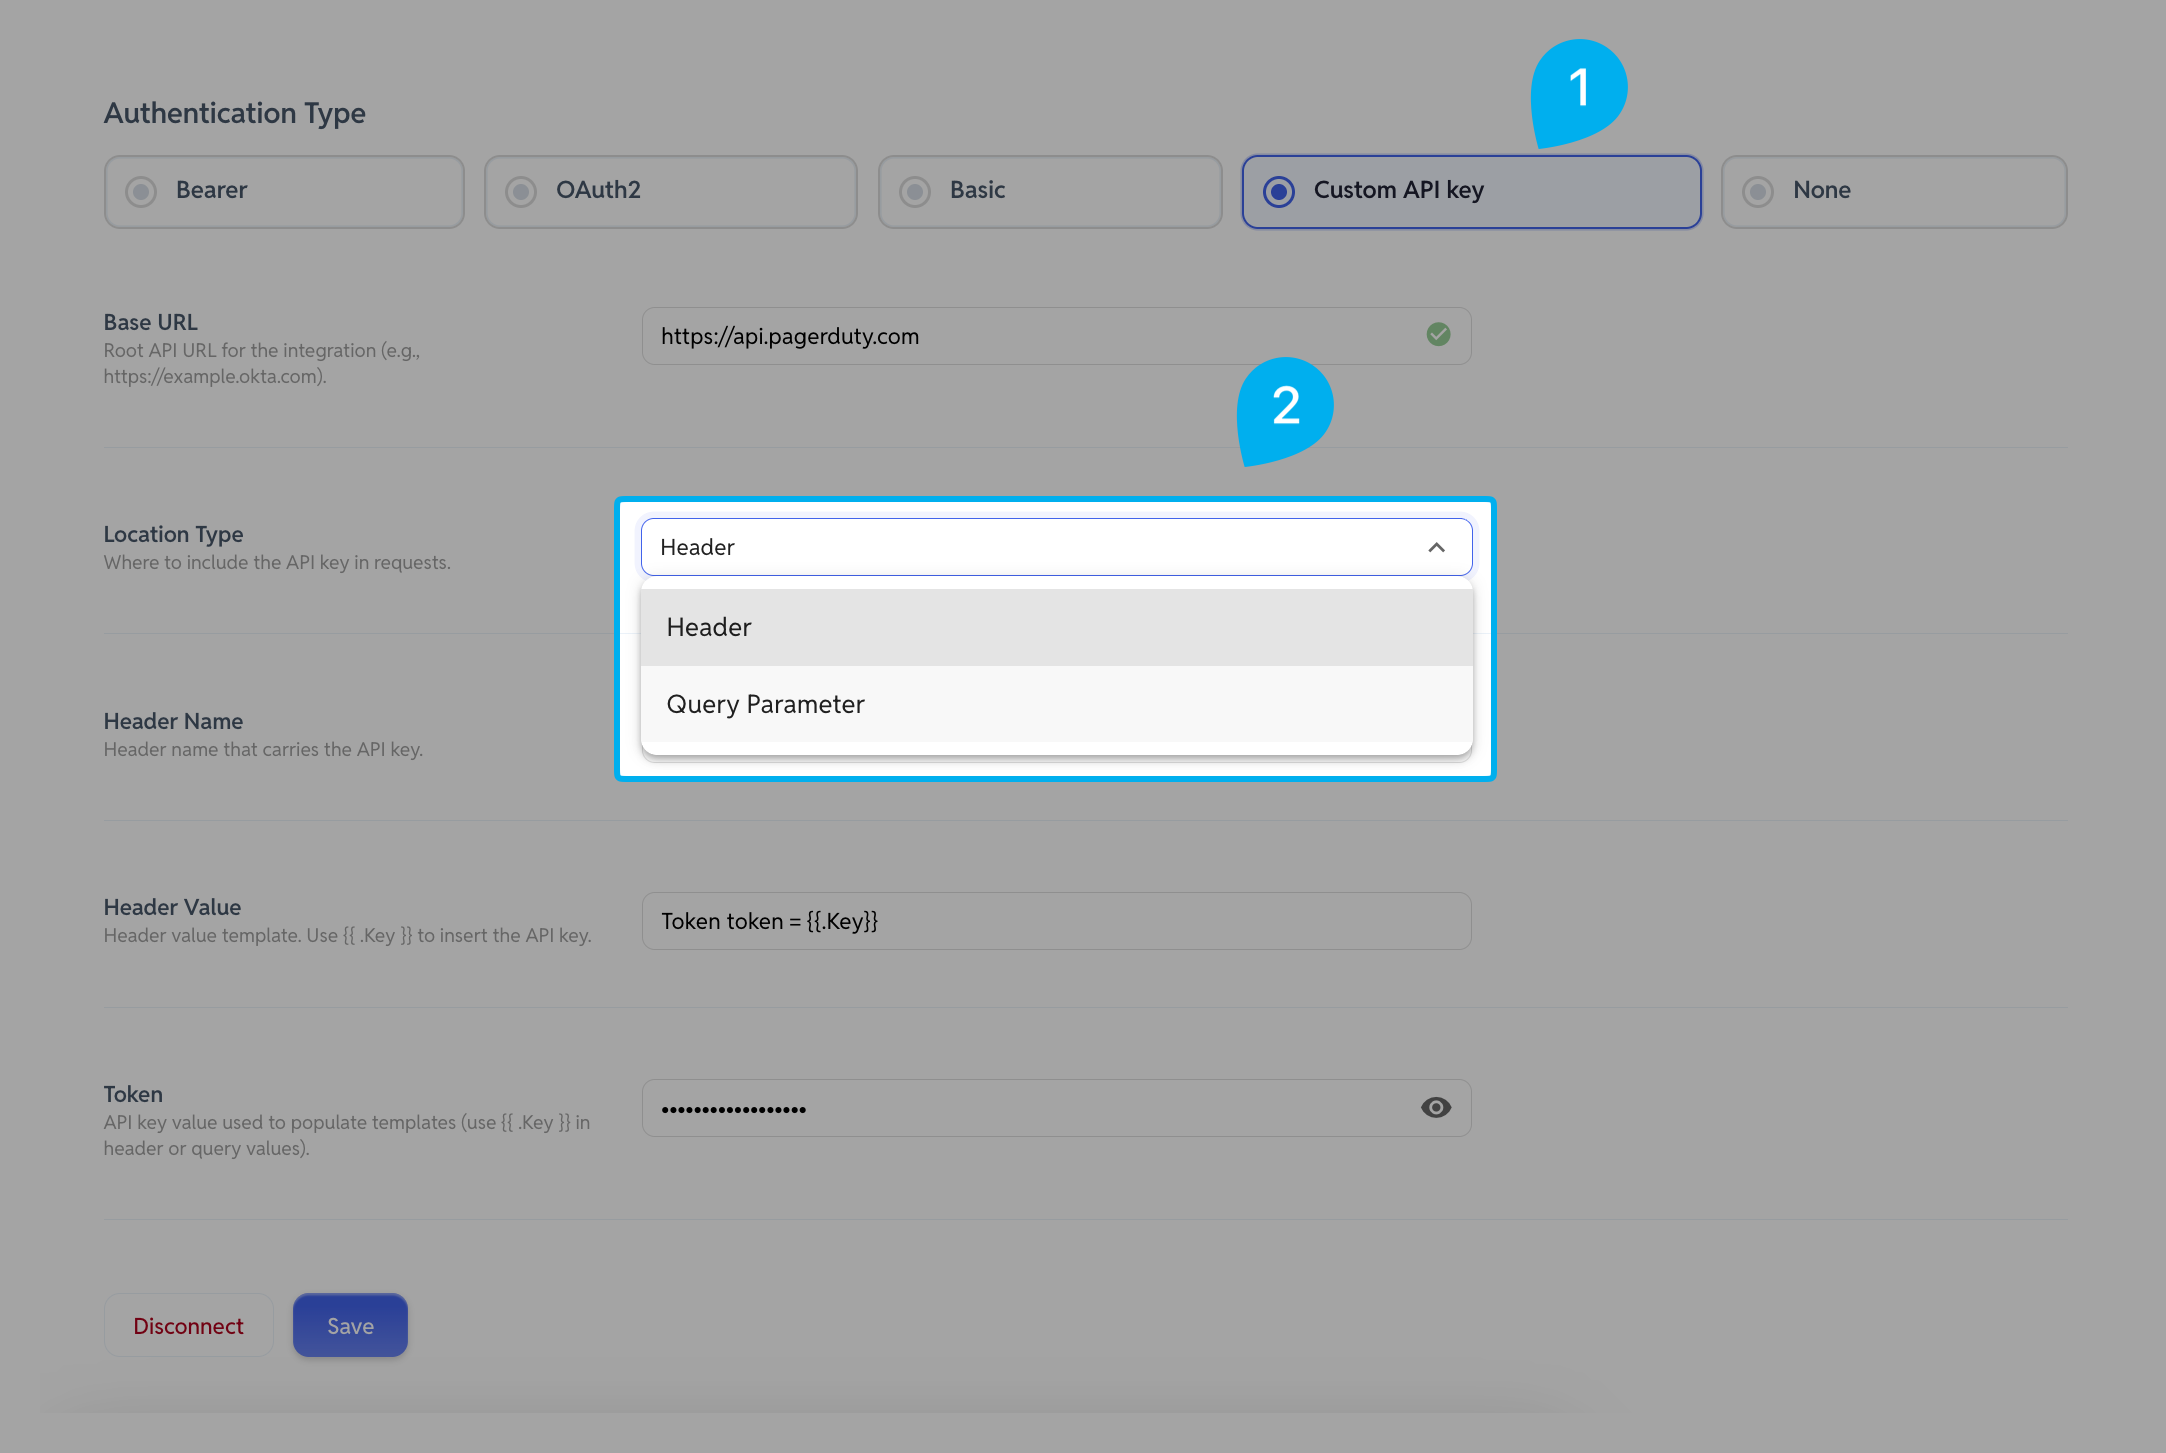Choose OAuth2 authentication type
The image size is (2166, 1453).
pos(670,191)
